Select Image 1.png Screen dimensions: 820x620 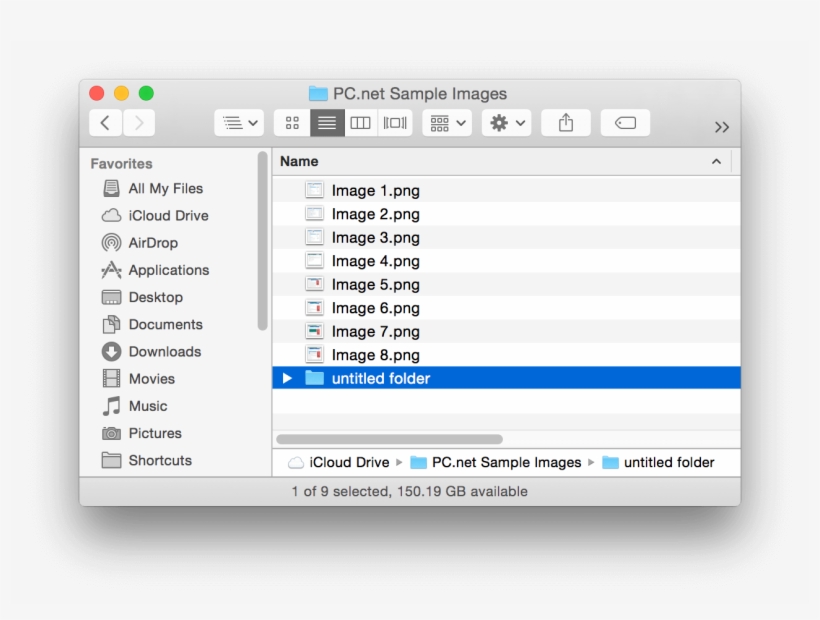click(506, 190)
